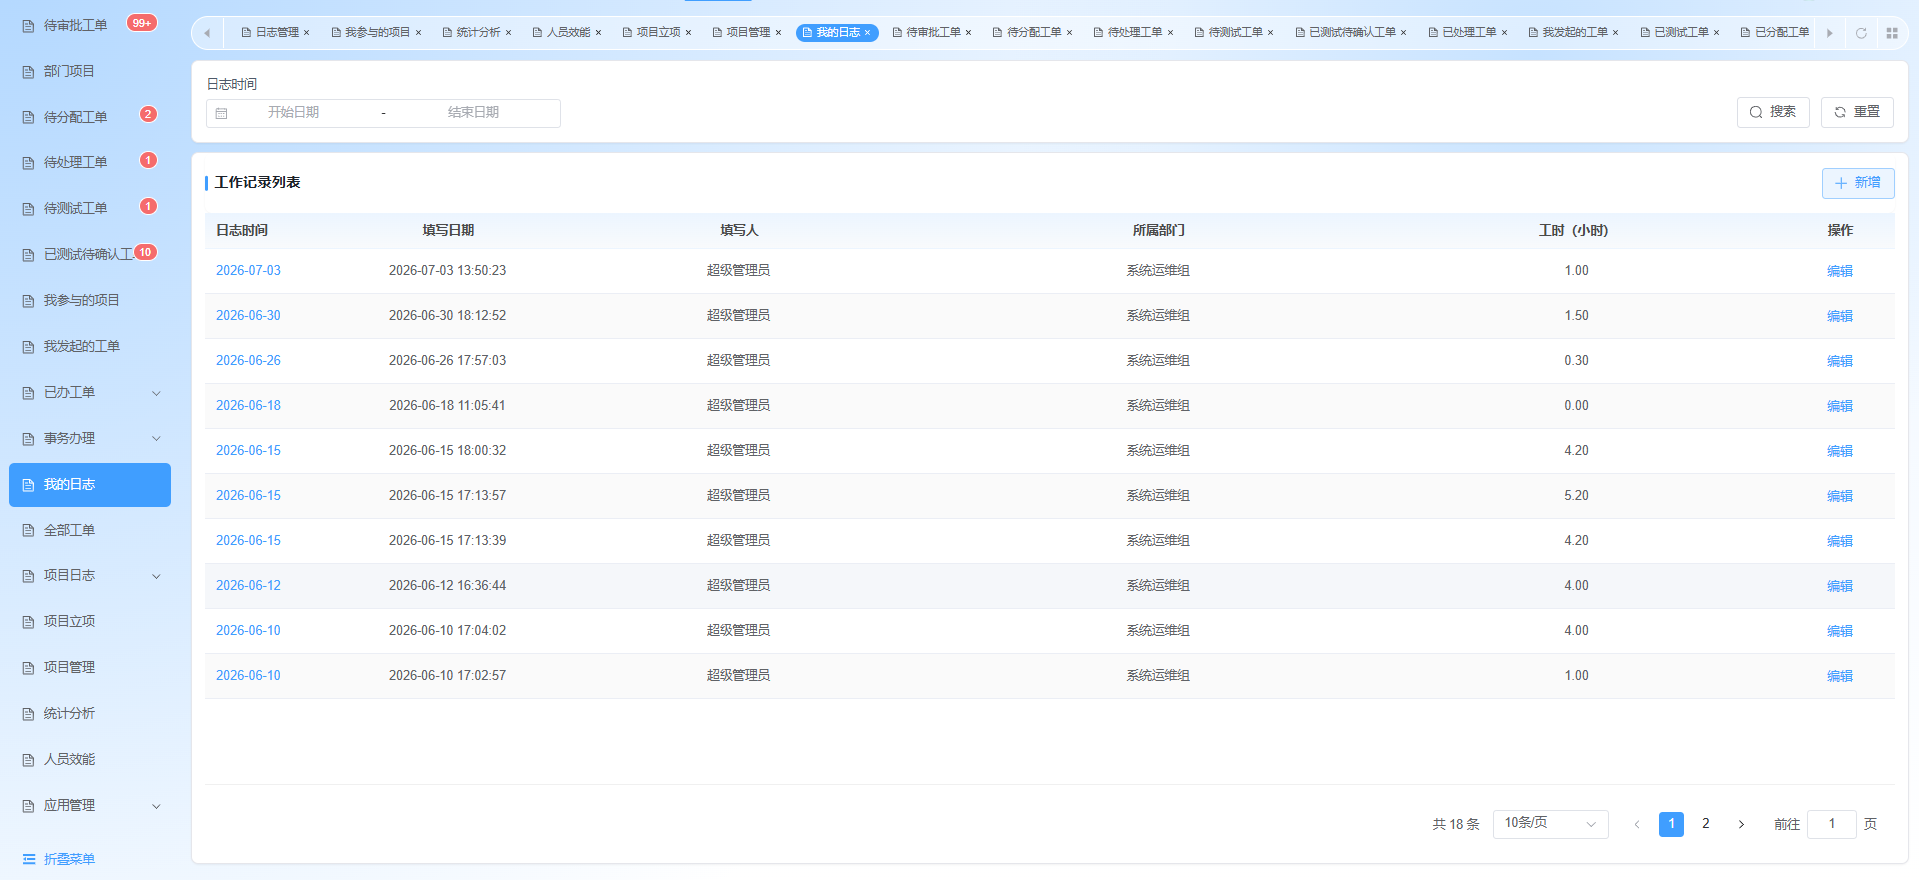Close the 人员效能 tab
Screen dimensions: 1919x880
coord(598,33)
